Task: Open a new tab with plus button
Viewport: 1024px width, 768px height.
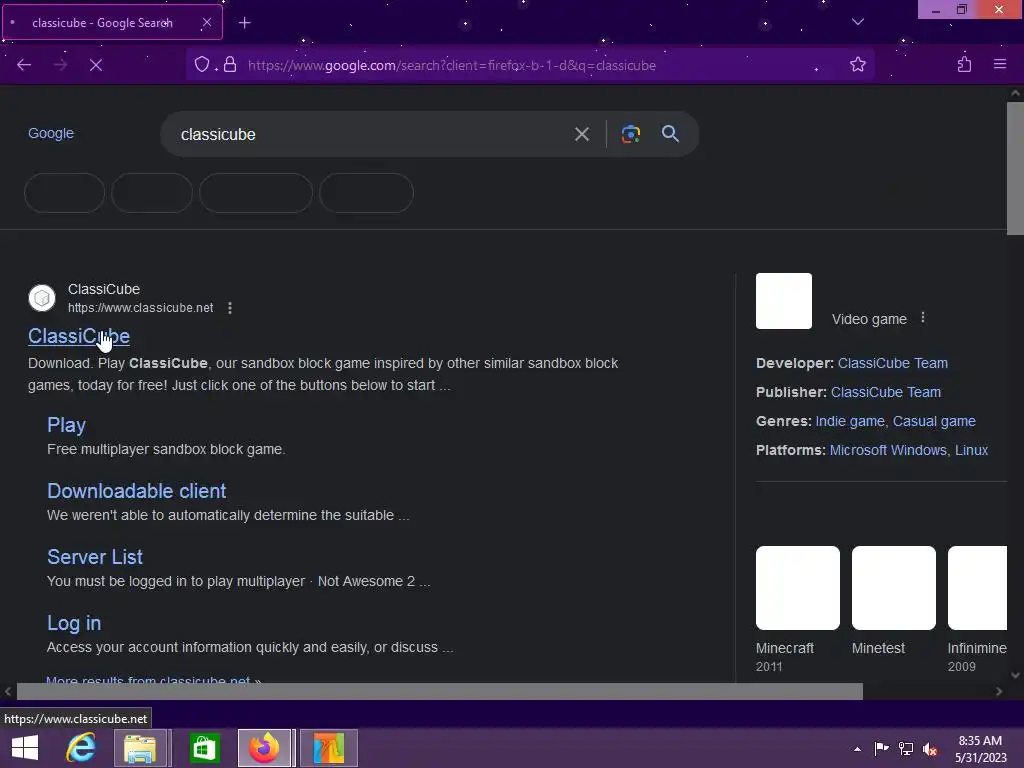Action: tap(244, 23)
